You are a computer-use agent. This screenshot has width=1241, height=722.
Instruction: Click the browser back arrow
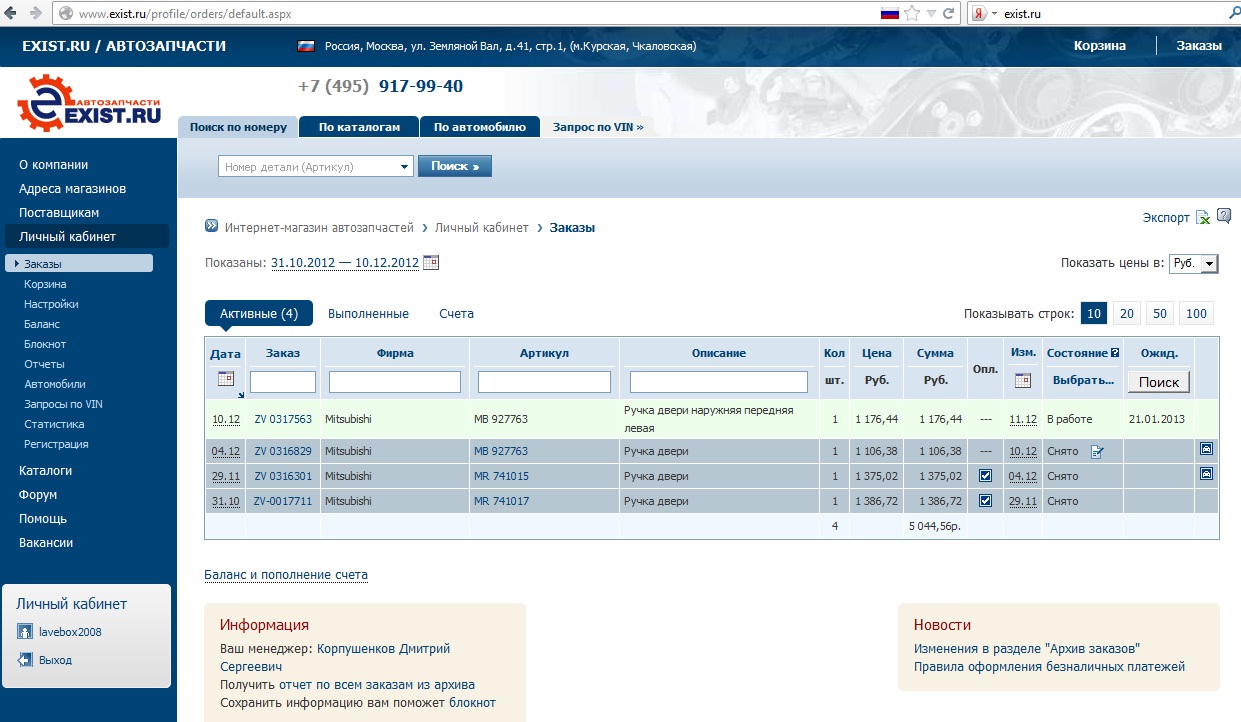[11, 13]
